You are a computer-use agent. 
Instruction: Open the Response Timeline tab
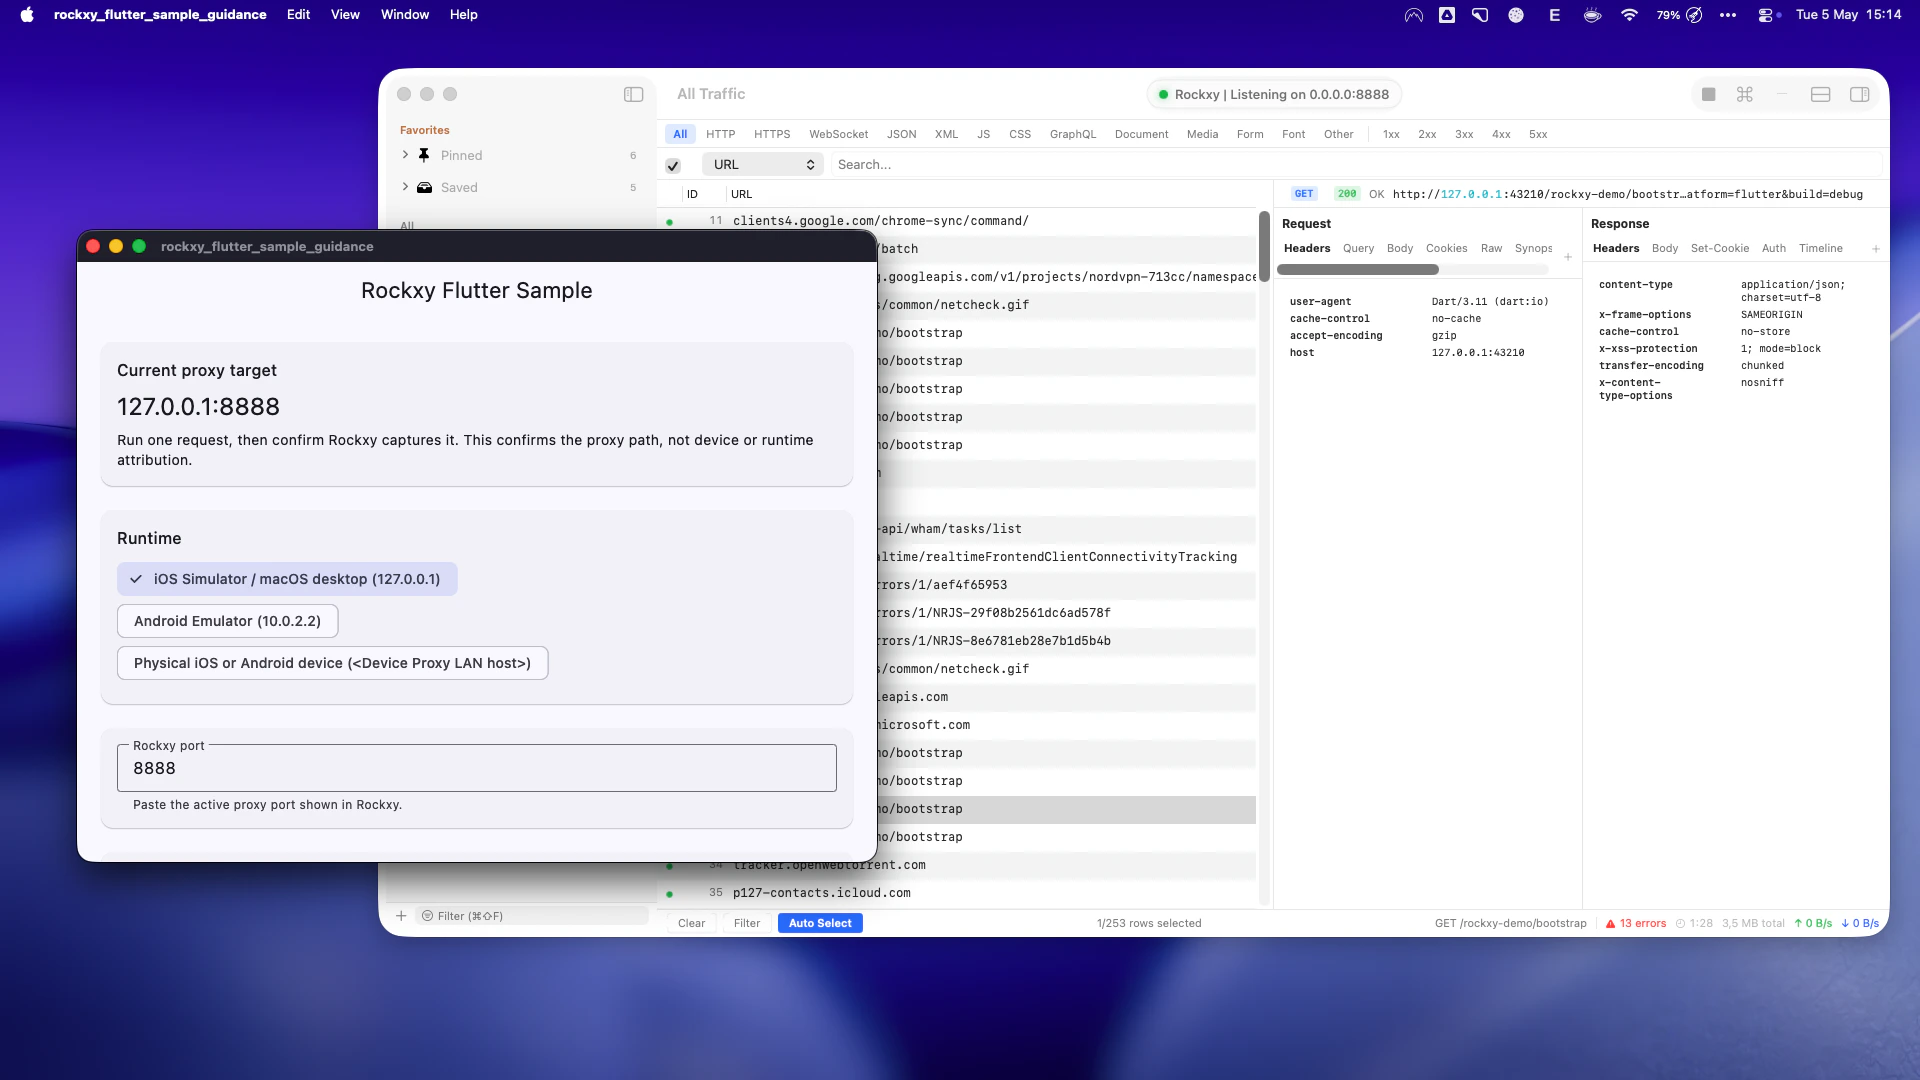(x=1820, y=248)
